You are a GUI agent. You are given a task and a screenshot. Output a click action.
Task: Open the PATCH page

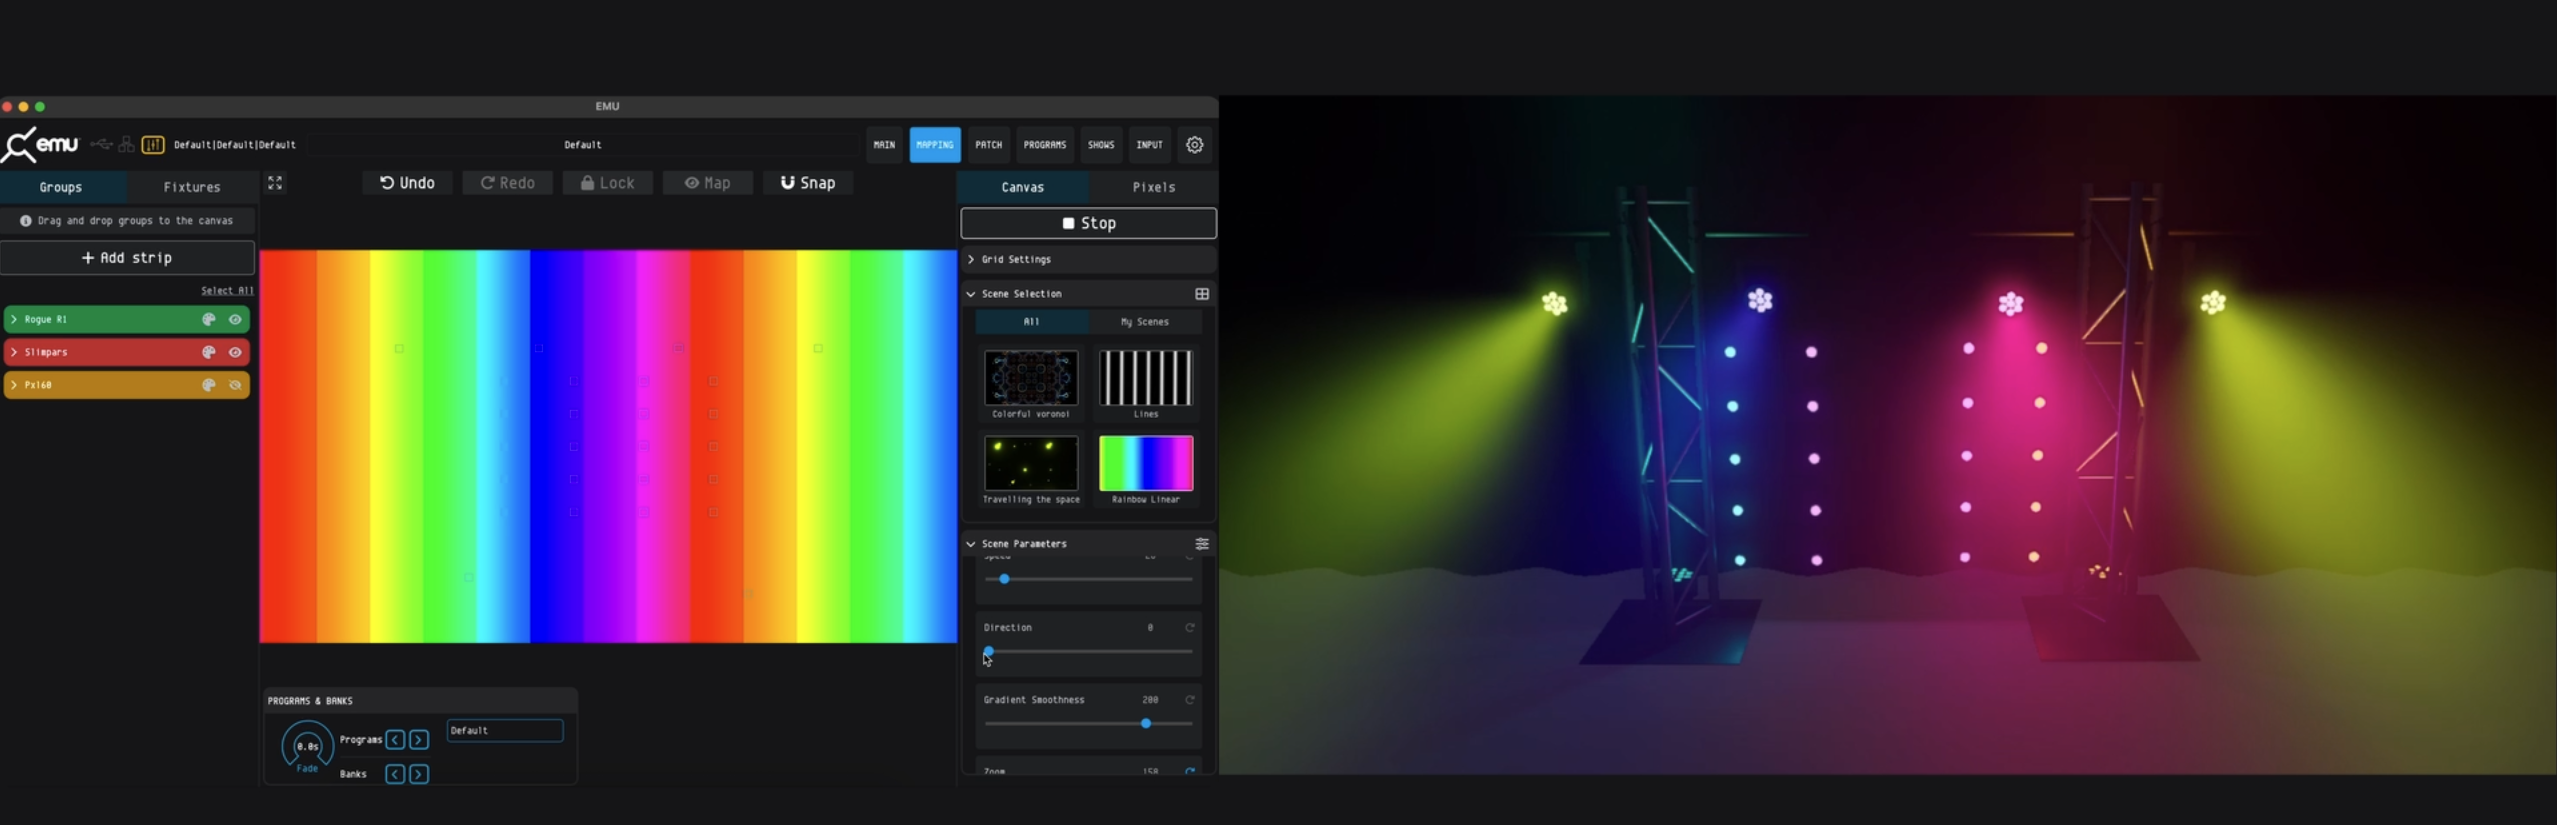(988, 145)
